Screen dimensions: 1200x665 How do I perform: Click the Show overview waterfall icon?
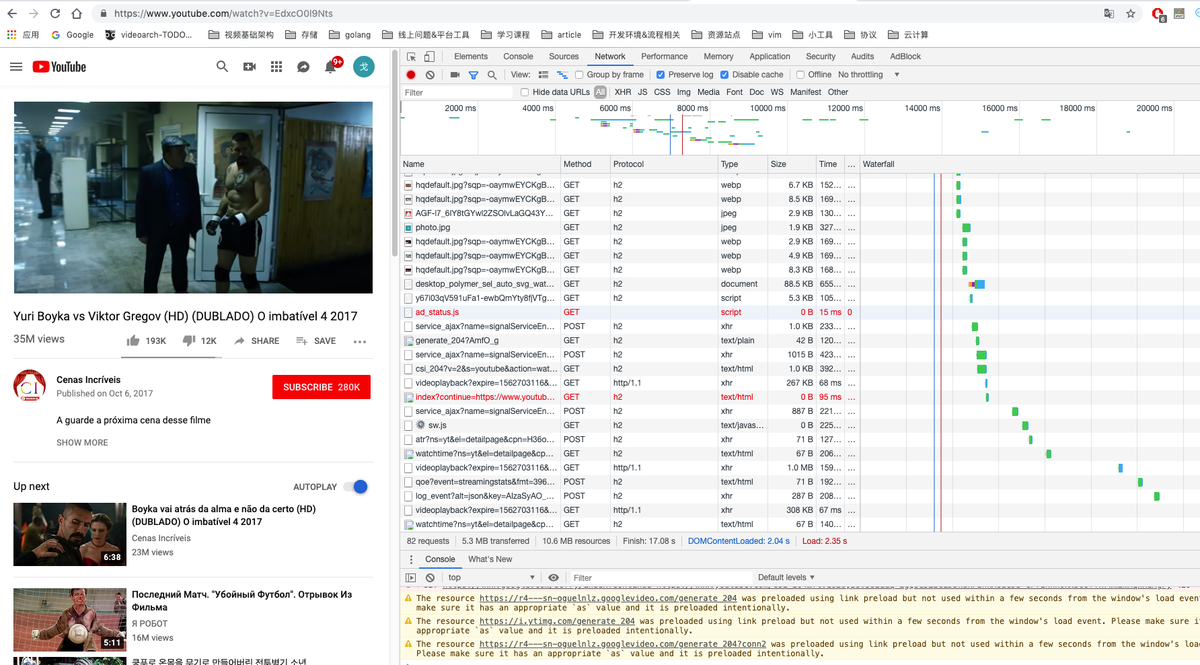[x=563, y=75]
